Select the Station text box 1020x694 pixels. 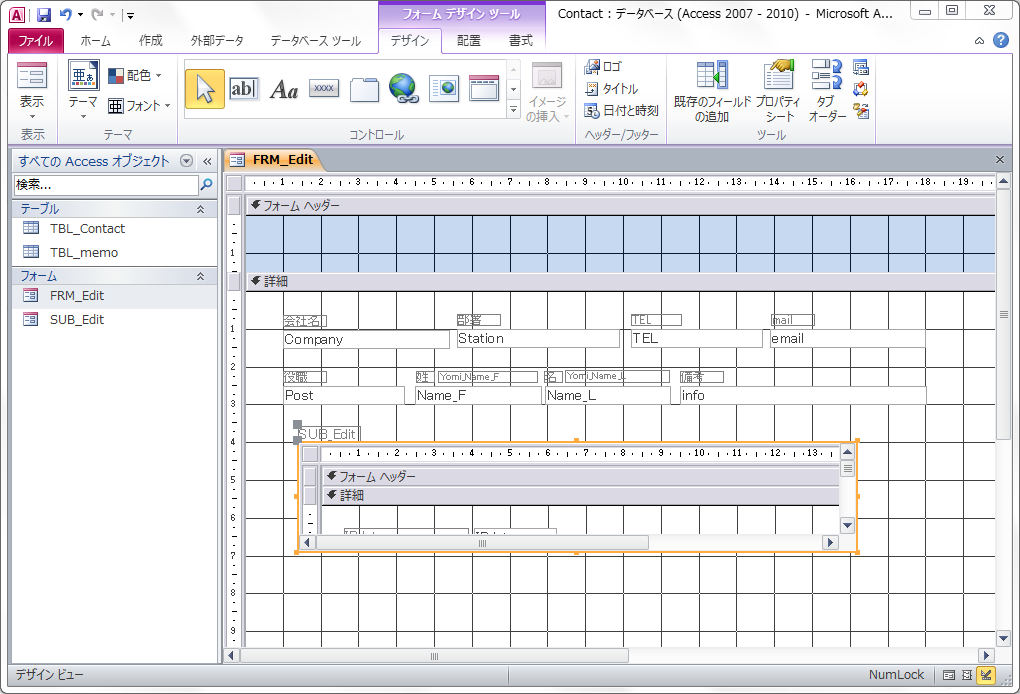(x=538, y=338)
